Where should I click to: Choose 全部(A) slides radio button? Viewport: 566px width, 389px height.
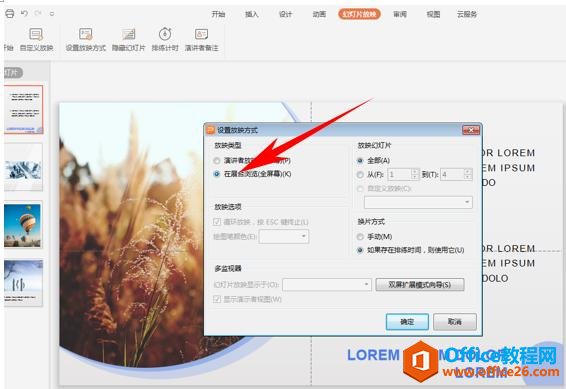click(360, 161)
